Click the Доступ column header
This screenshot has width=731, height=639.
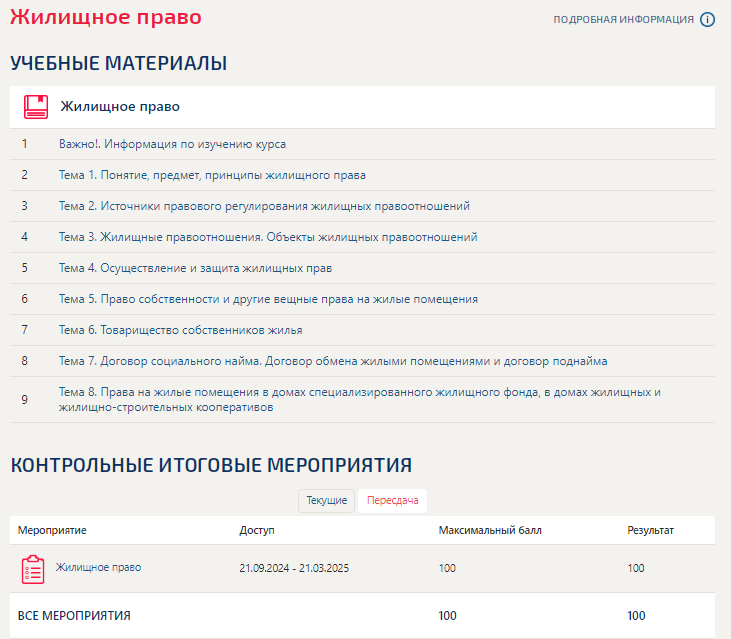coord(257,530)
